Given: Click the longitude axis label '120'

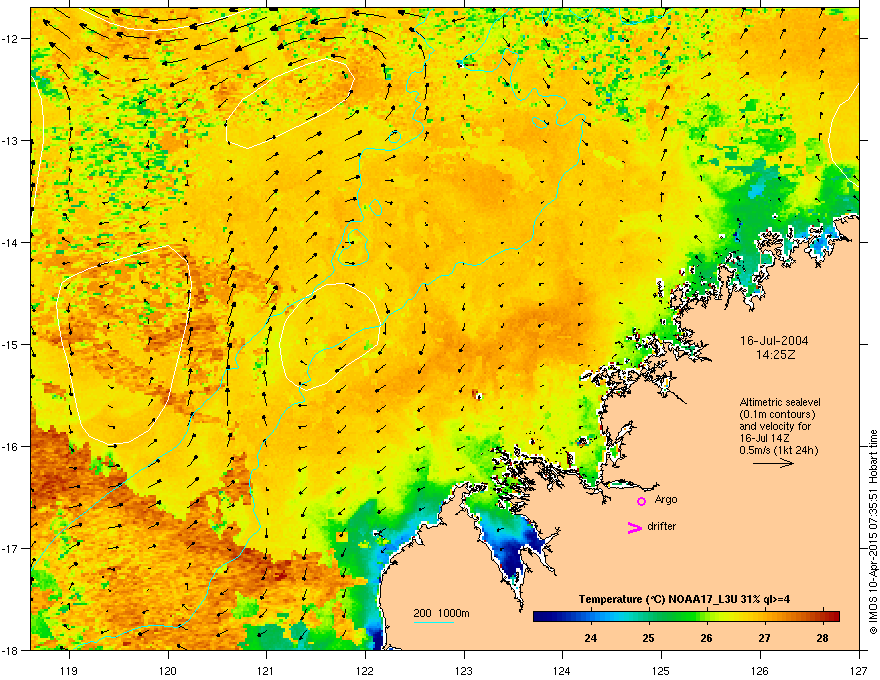Looking at the screenshot, I should (168, 670).
